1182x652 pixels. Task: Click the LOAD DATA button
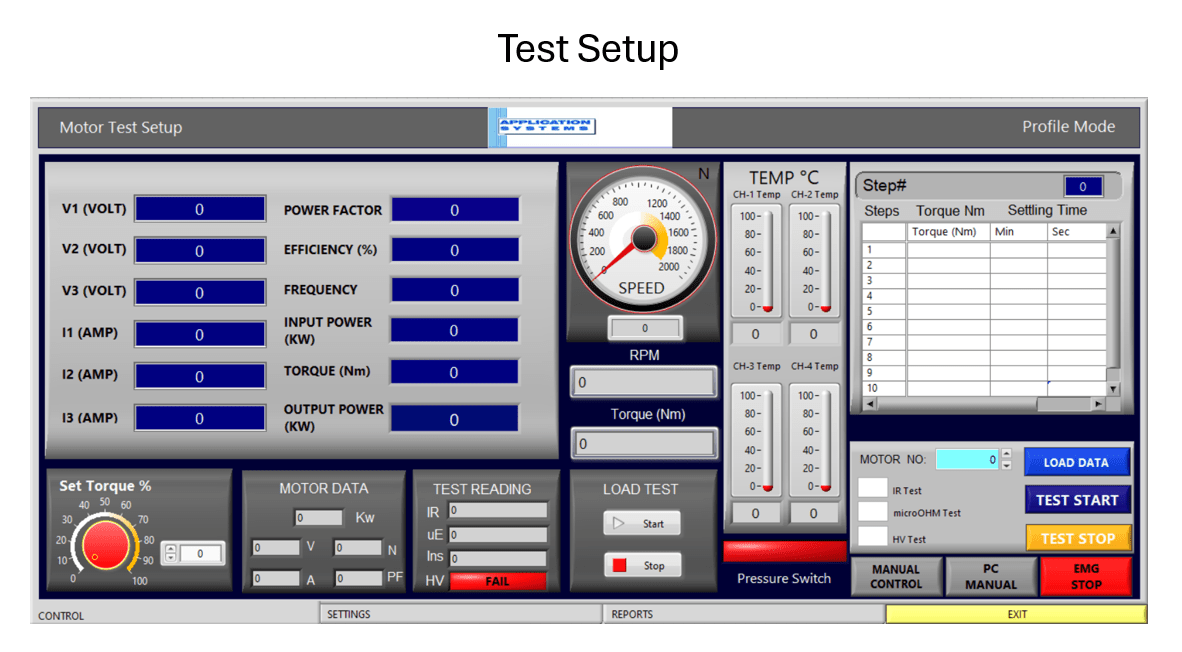pyautogui.click(x=1076, y=462)
